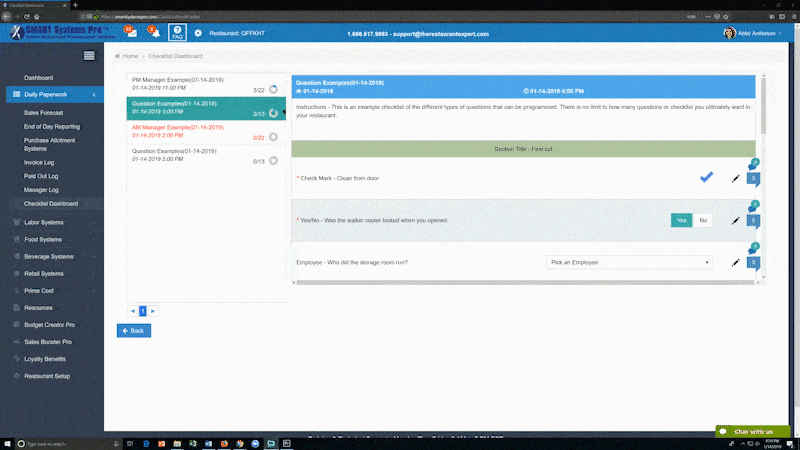Viewport: 800px width, 450px height.
Task: Click the Home breadcrumb link
Action: [x=130, y=56]
